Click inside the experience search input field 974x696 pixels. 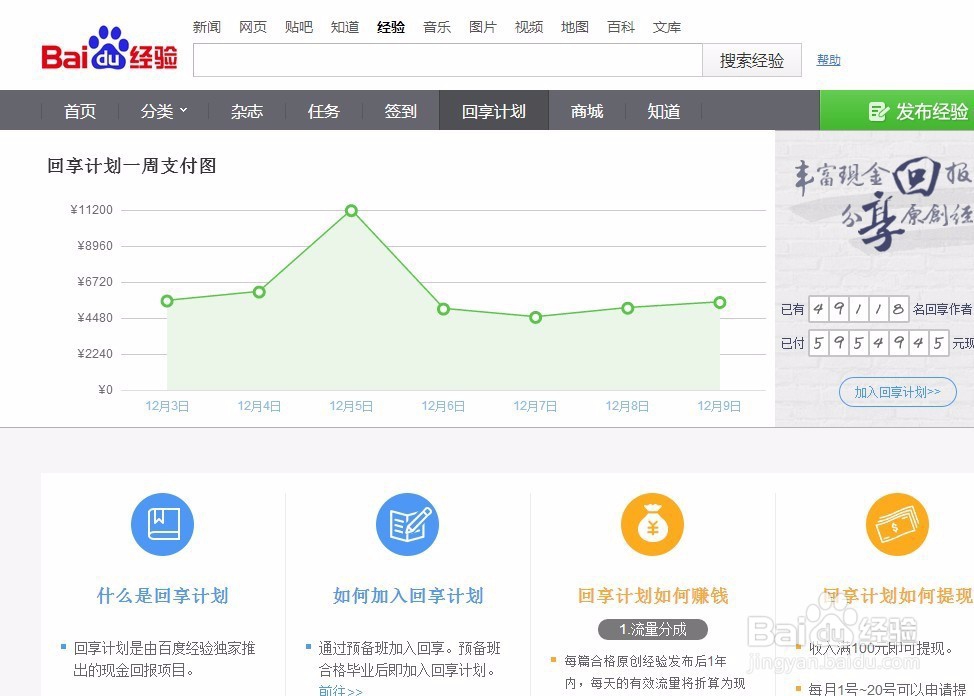tap(447, 60)
